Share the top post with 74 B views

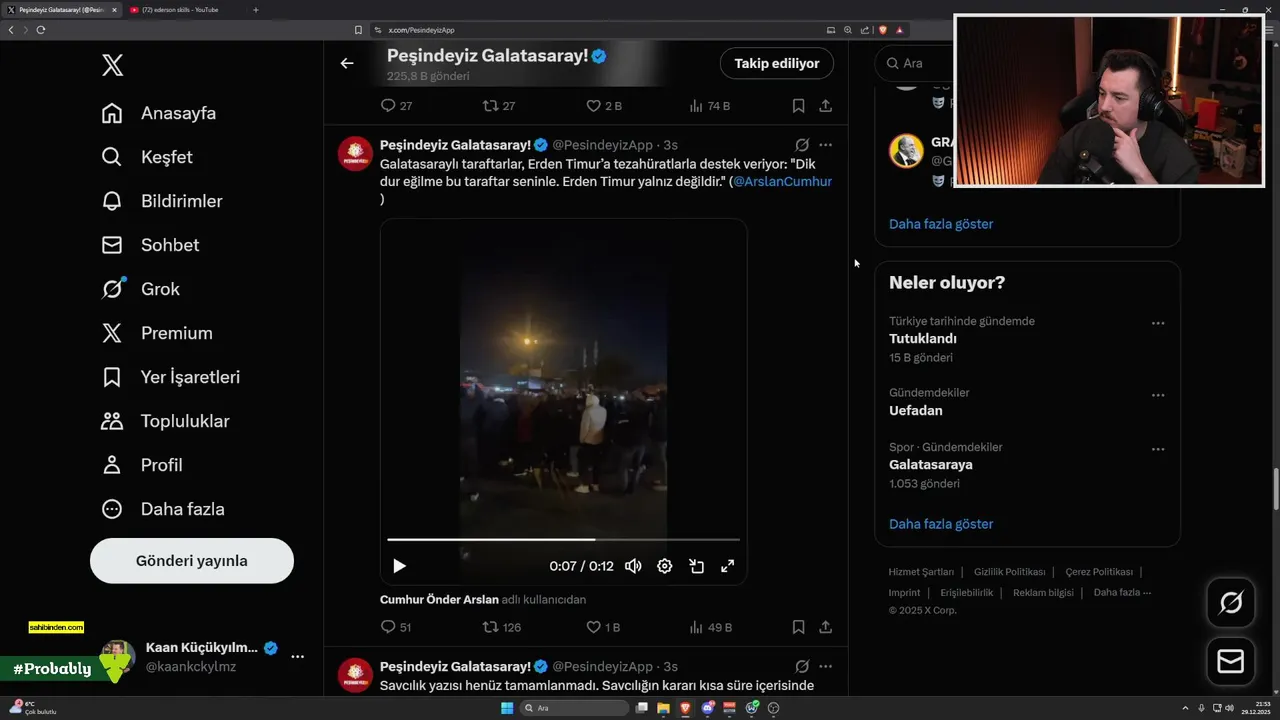(826, 106)
